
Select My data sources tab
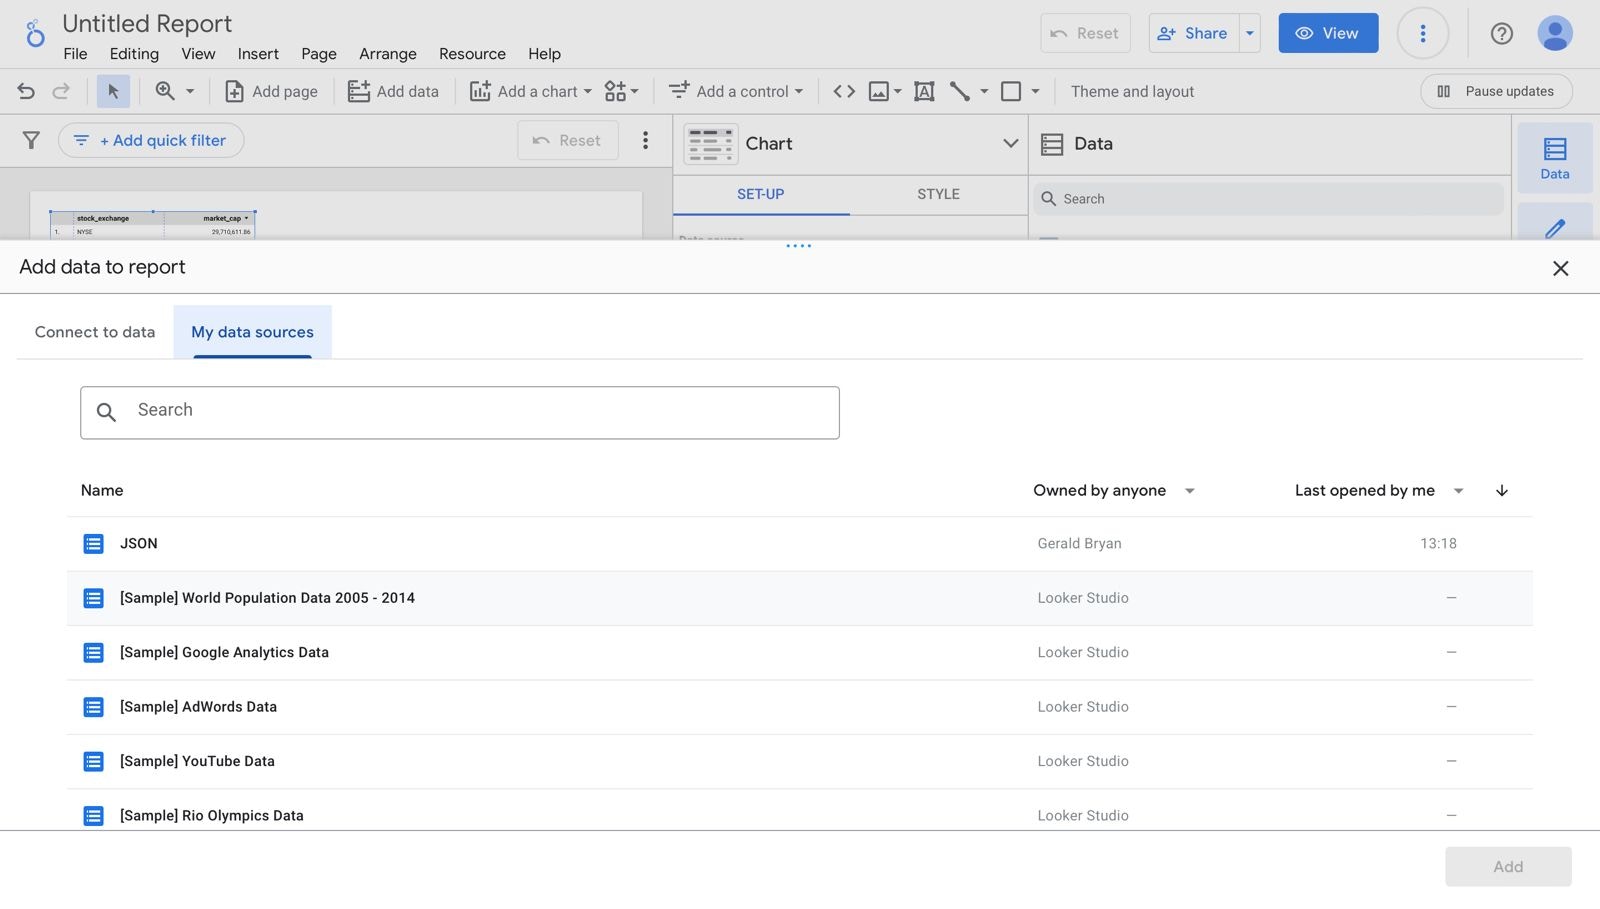253,332
